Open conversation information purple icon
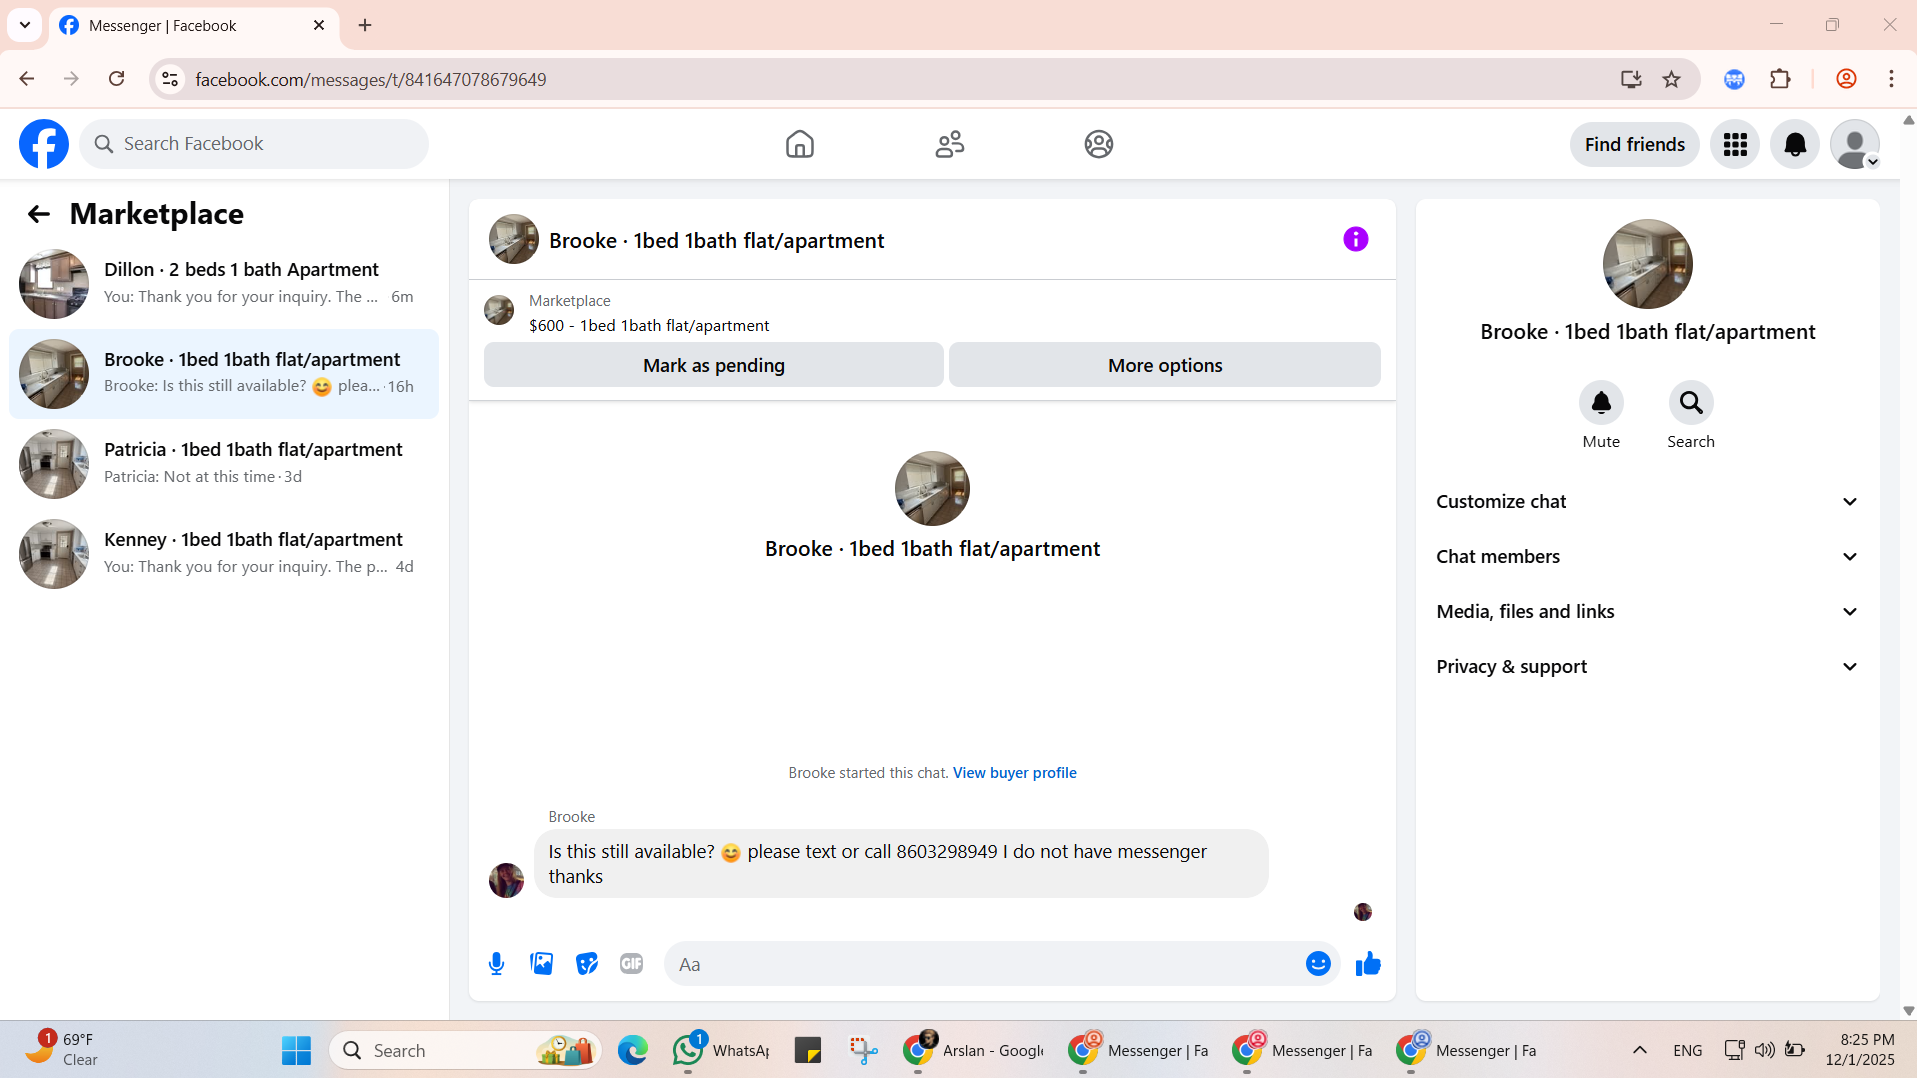Viewport: 1917px width, 1078px height. point(1356,239)
